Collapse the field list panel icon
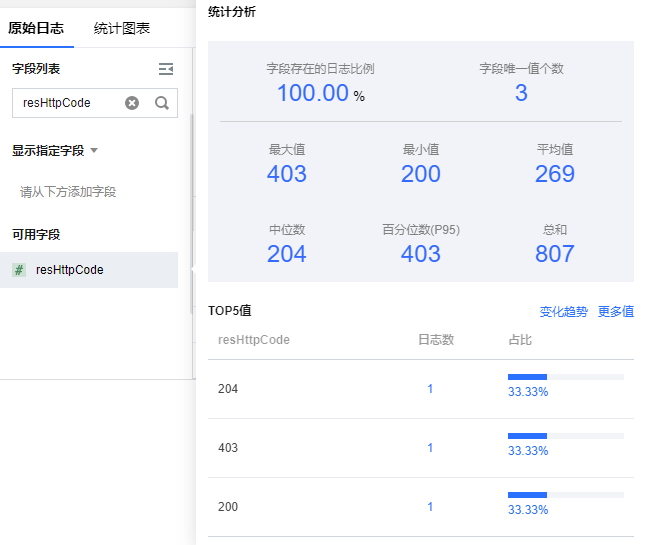The height and width of the screenshot is (545, 646). pyautogui.click(x=166, y=69)
